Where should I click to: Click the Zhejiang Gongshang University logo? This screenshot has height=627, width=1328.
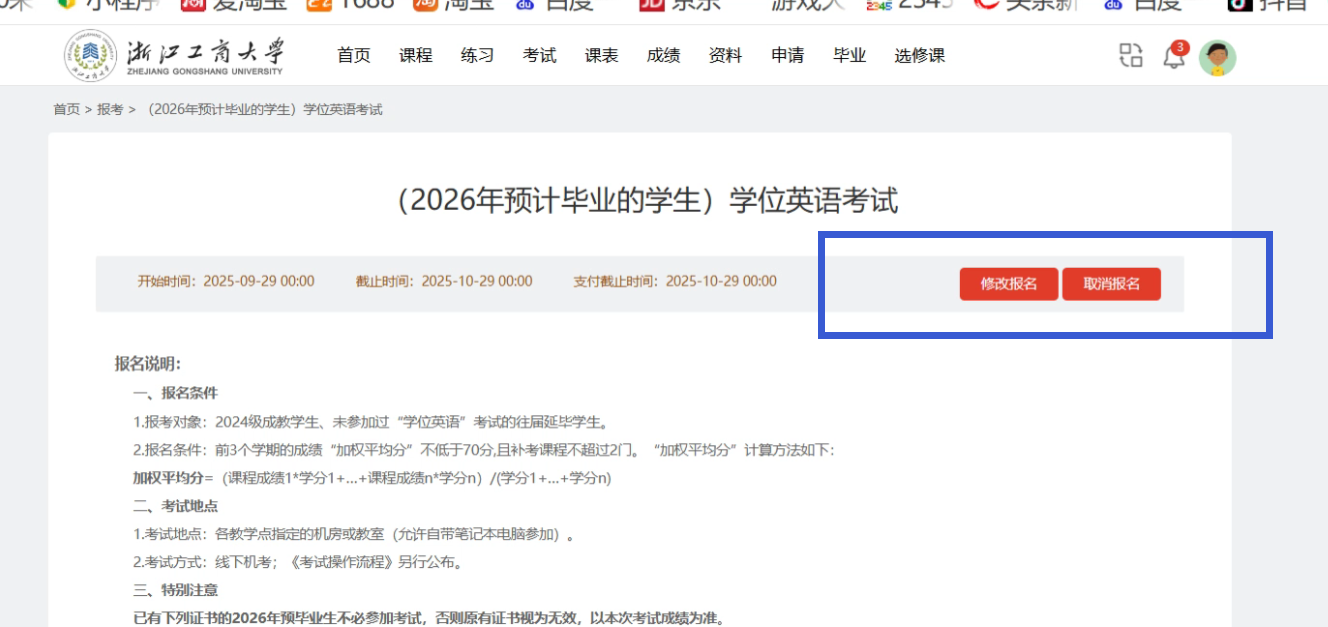(x=174, y=56)
